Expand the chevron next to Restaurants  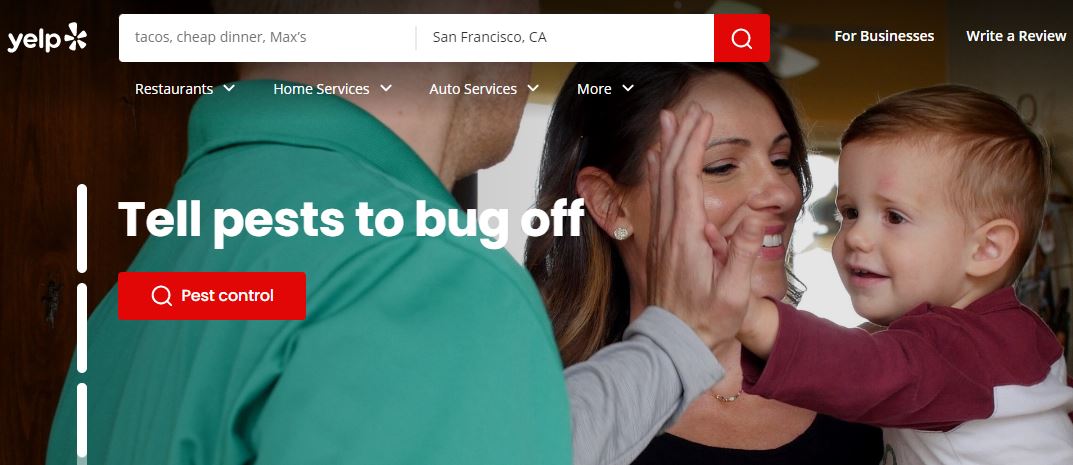(x=229, y=88)
